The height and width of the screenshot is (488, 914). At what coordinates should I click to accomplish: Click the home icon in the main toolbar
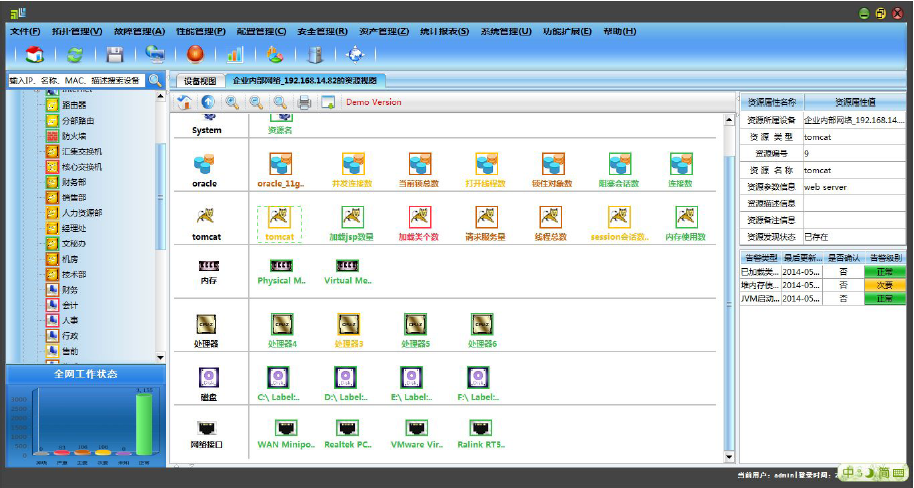34,54
